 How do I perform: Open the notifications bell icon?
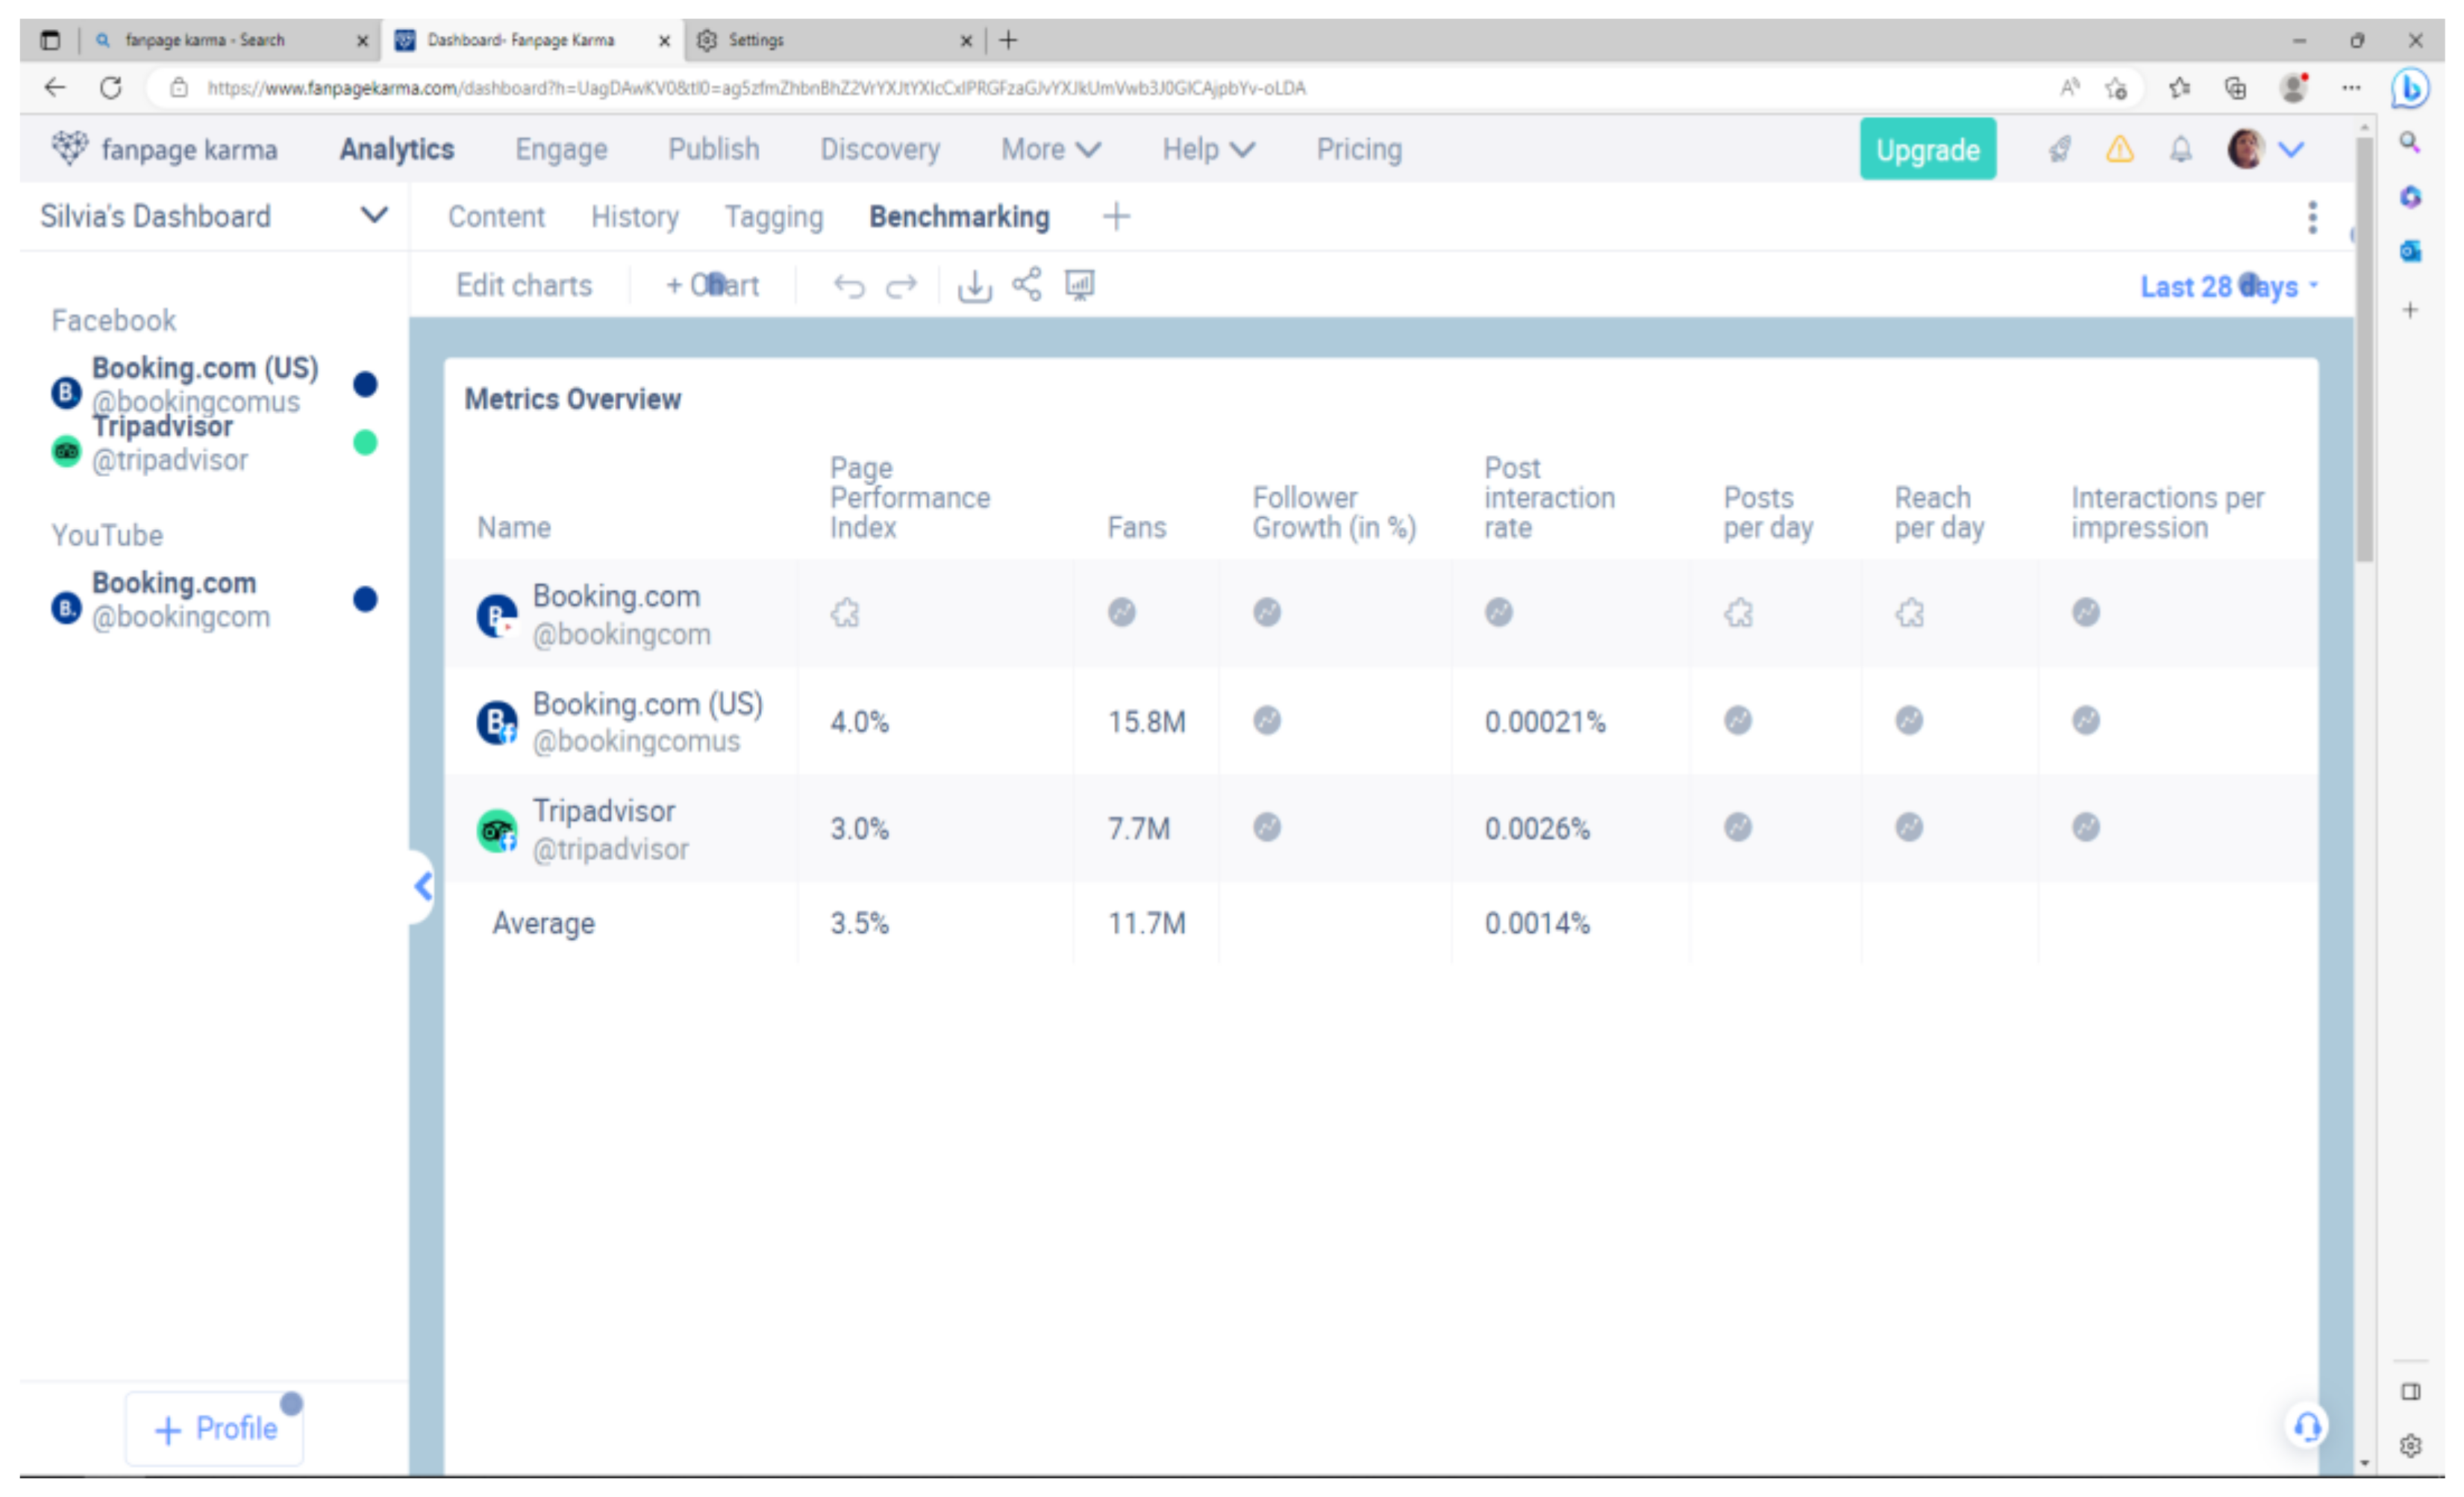coord(2180,150)
